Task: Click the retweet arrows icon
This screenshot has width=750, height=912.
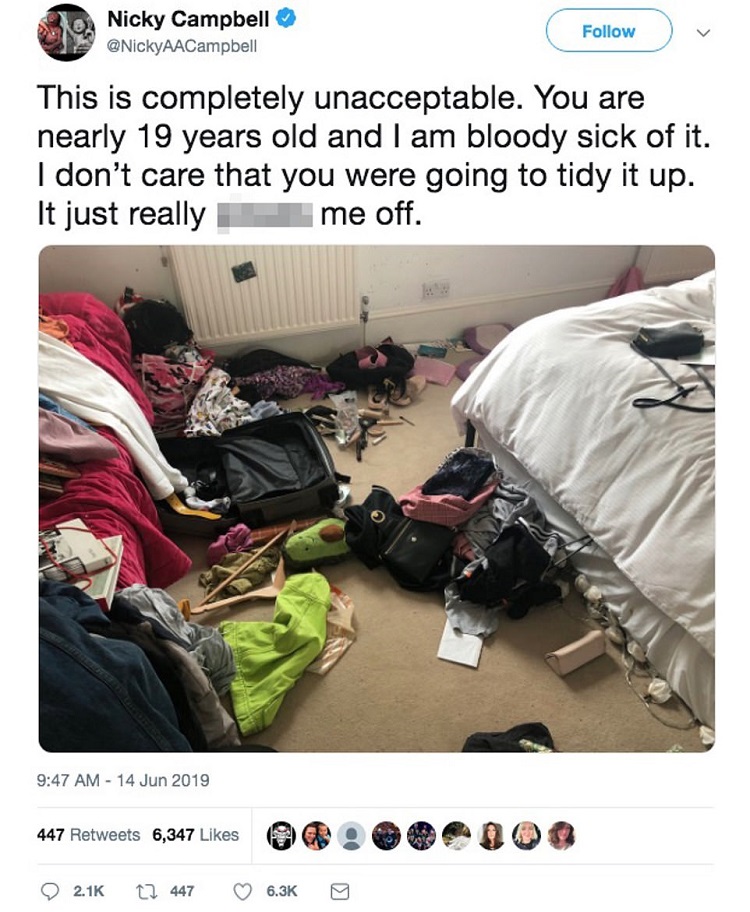Action: click(144, 891)
